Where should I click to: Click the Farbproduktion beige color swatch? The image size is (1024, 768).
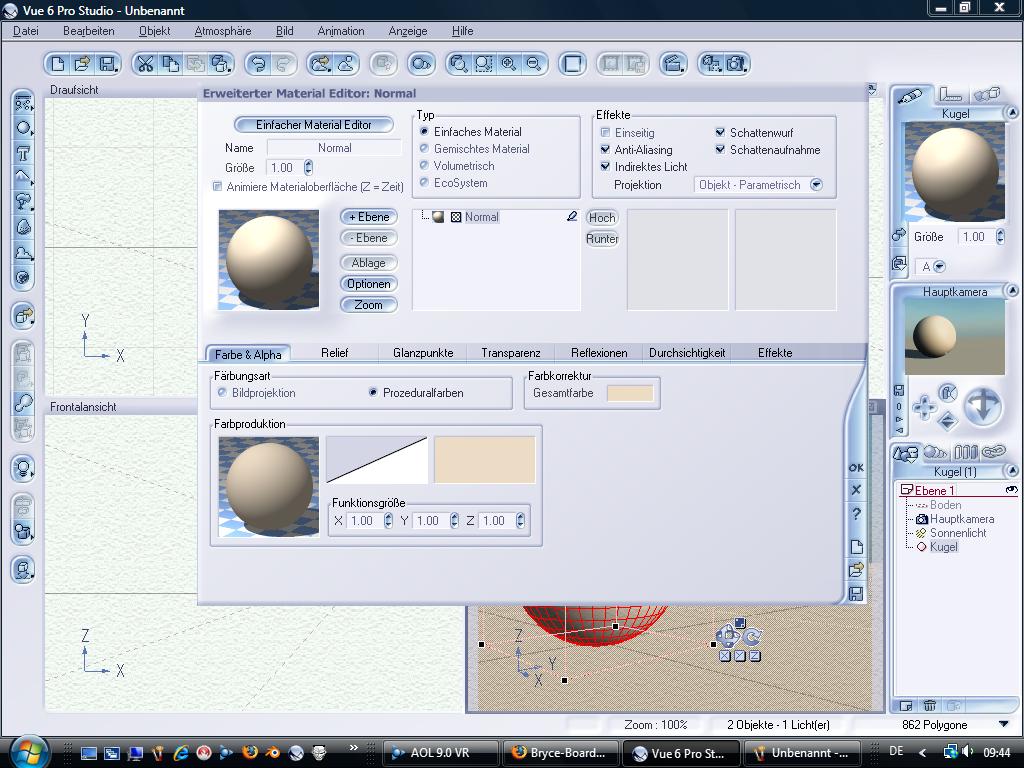485,460
